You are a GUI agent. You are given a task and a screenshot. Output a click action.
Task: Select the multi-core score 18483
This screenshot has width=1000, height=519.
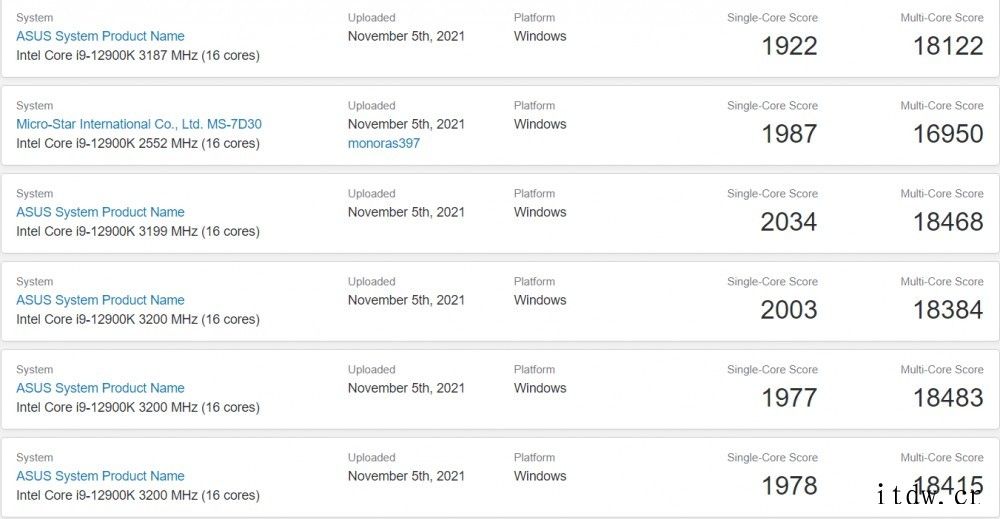coord(948,398)
